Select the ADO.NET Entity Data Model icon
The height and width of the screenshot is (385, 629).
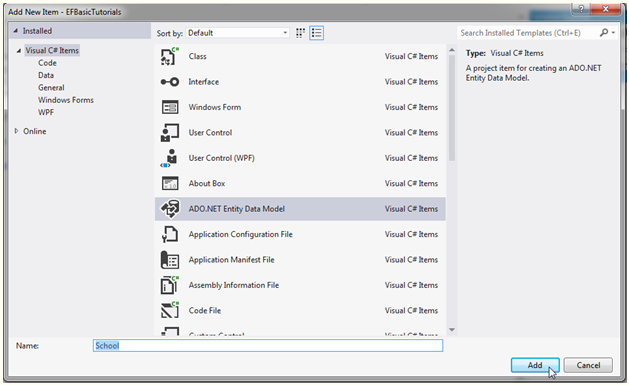coord(170,209)
